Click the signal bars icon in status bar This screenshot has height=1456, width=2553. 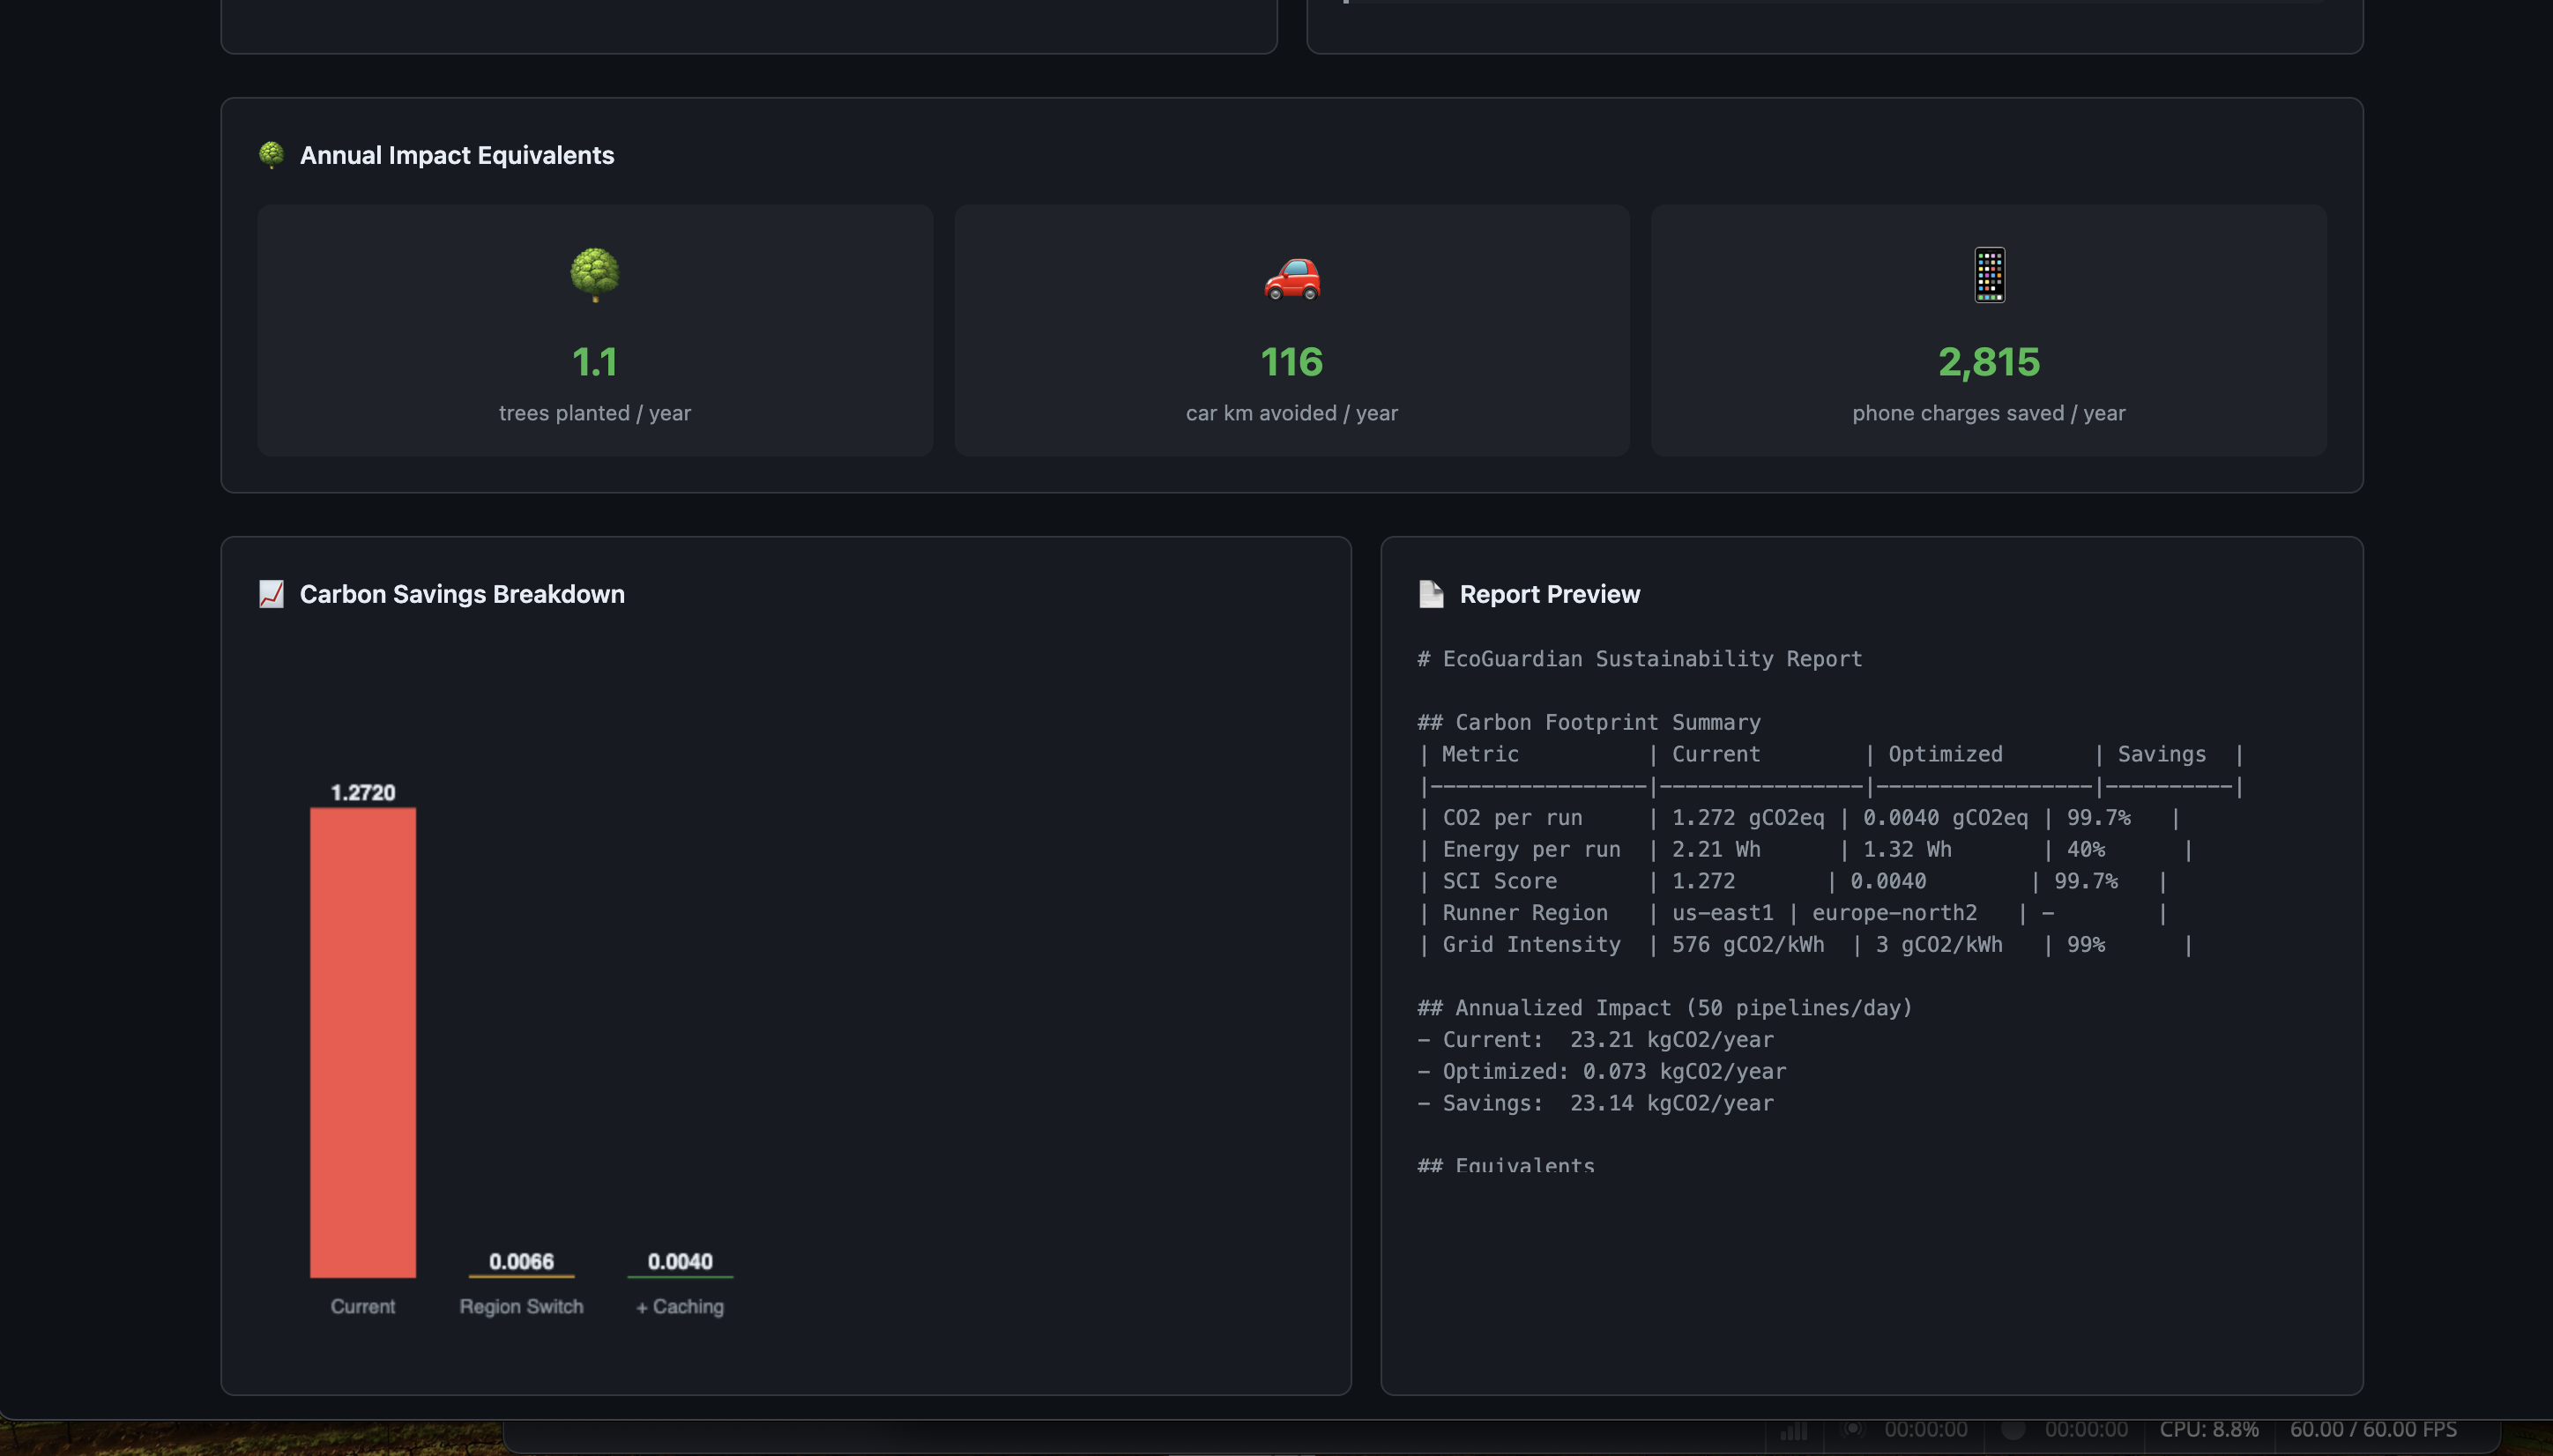tap(1793, 1430)
